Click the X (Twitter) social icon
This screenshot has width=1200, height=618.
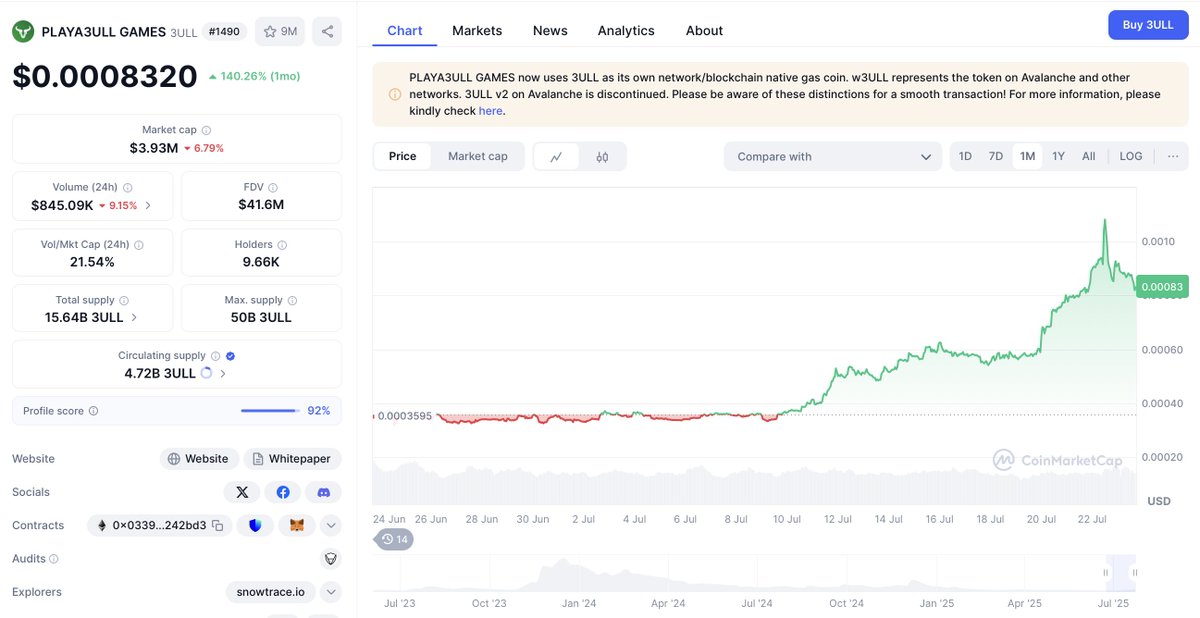pyautogui.click(x=242, y=492)
